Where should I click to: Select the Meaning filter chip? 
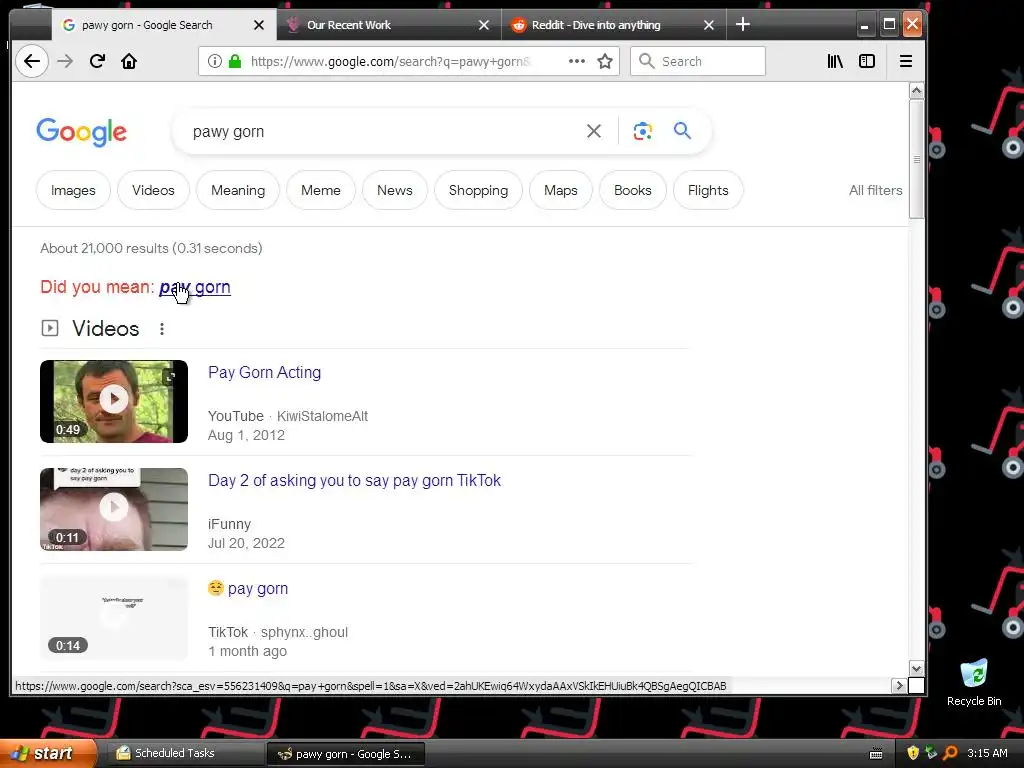[238, 191]
